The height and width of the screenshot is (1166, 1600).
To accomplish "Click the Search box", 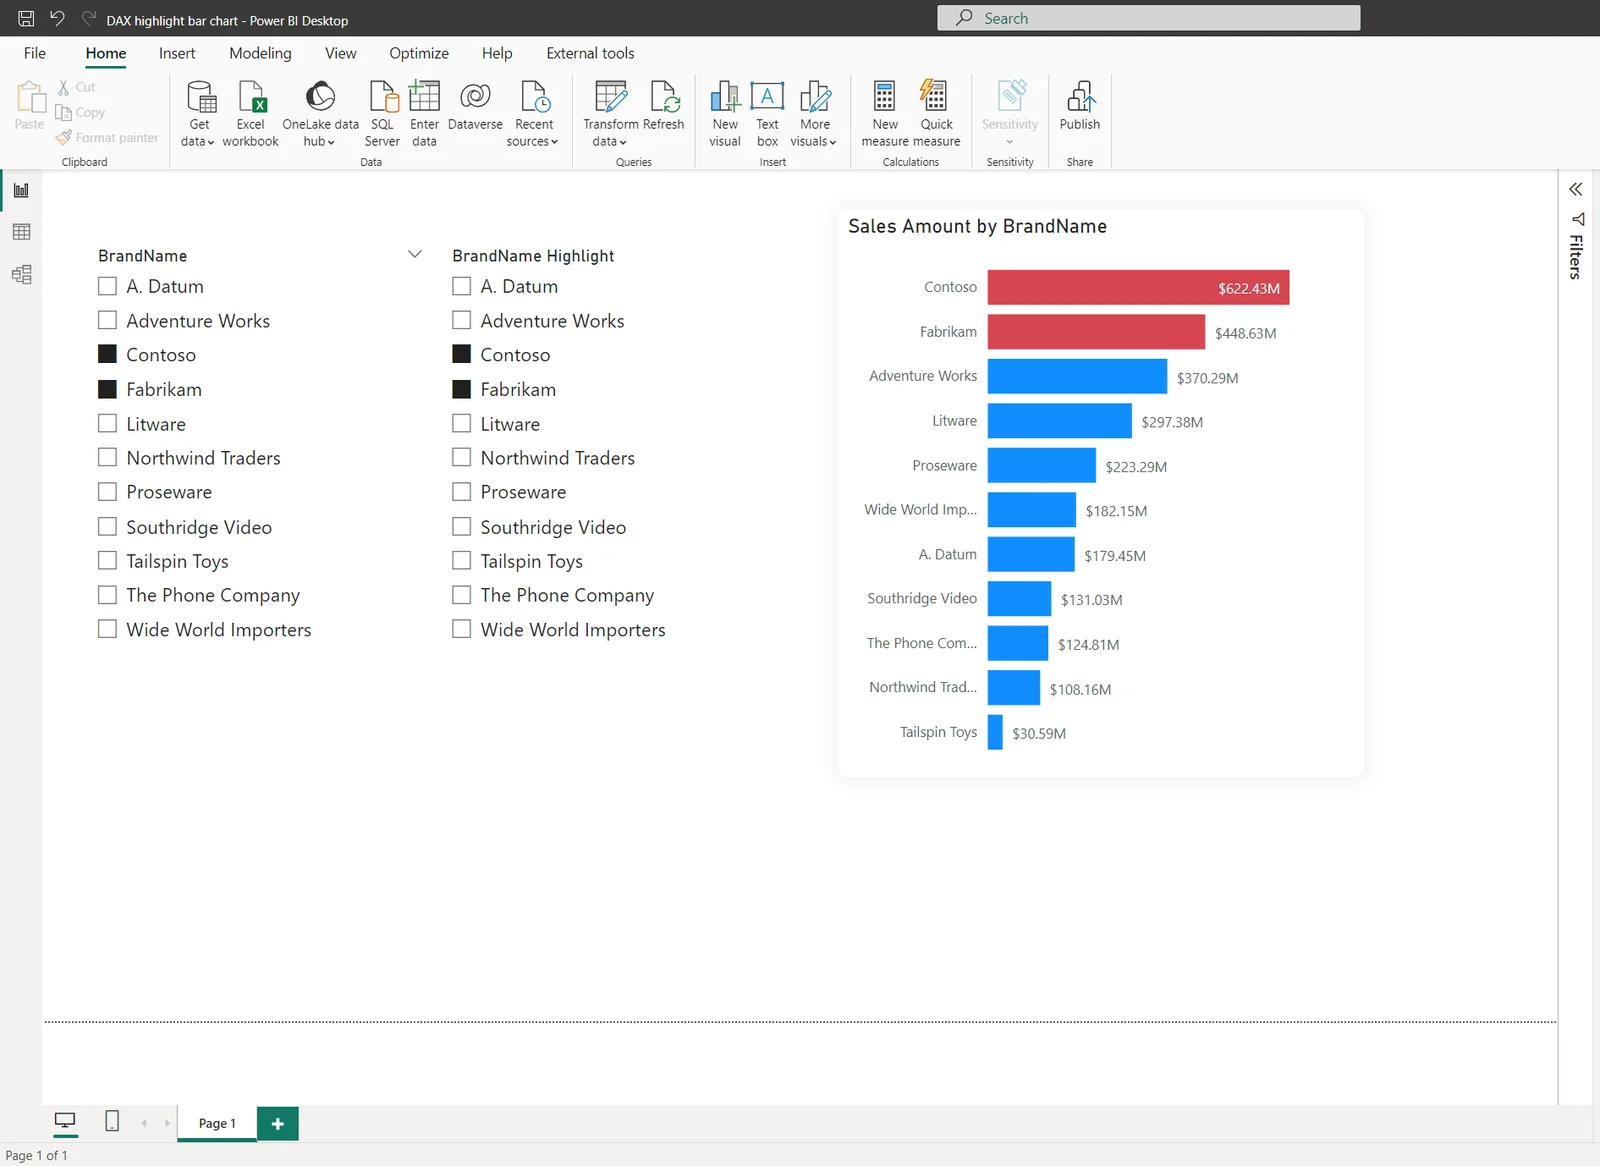I will (1148, 18).
